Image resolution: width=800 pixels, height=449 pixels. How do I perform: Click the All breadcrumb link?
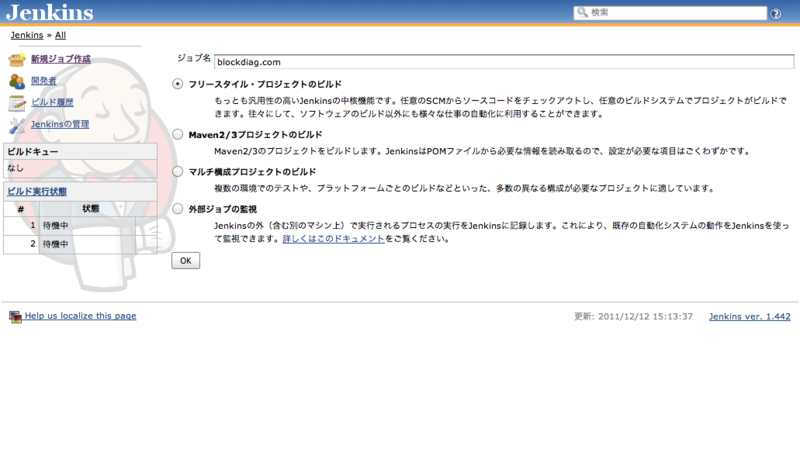click(60, 35)
